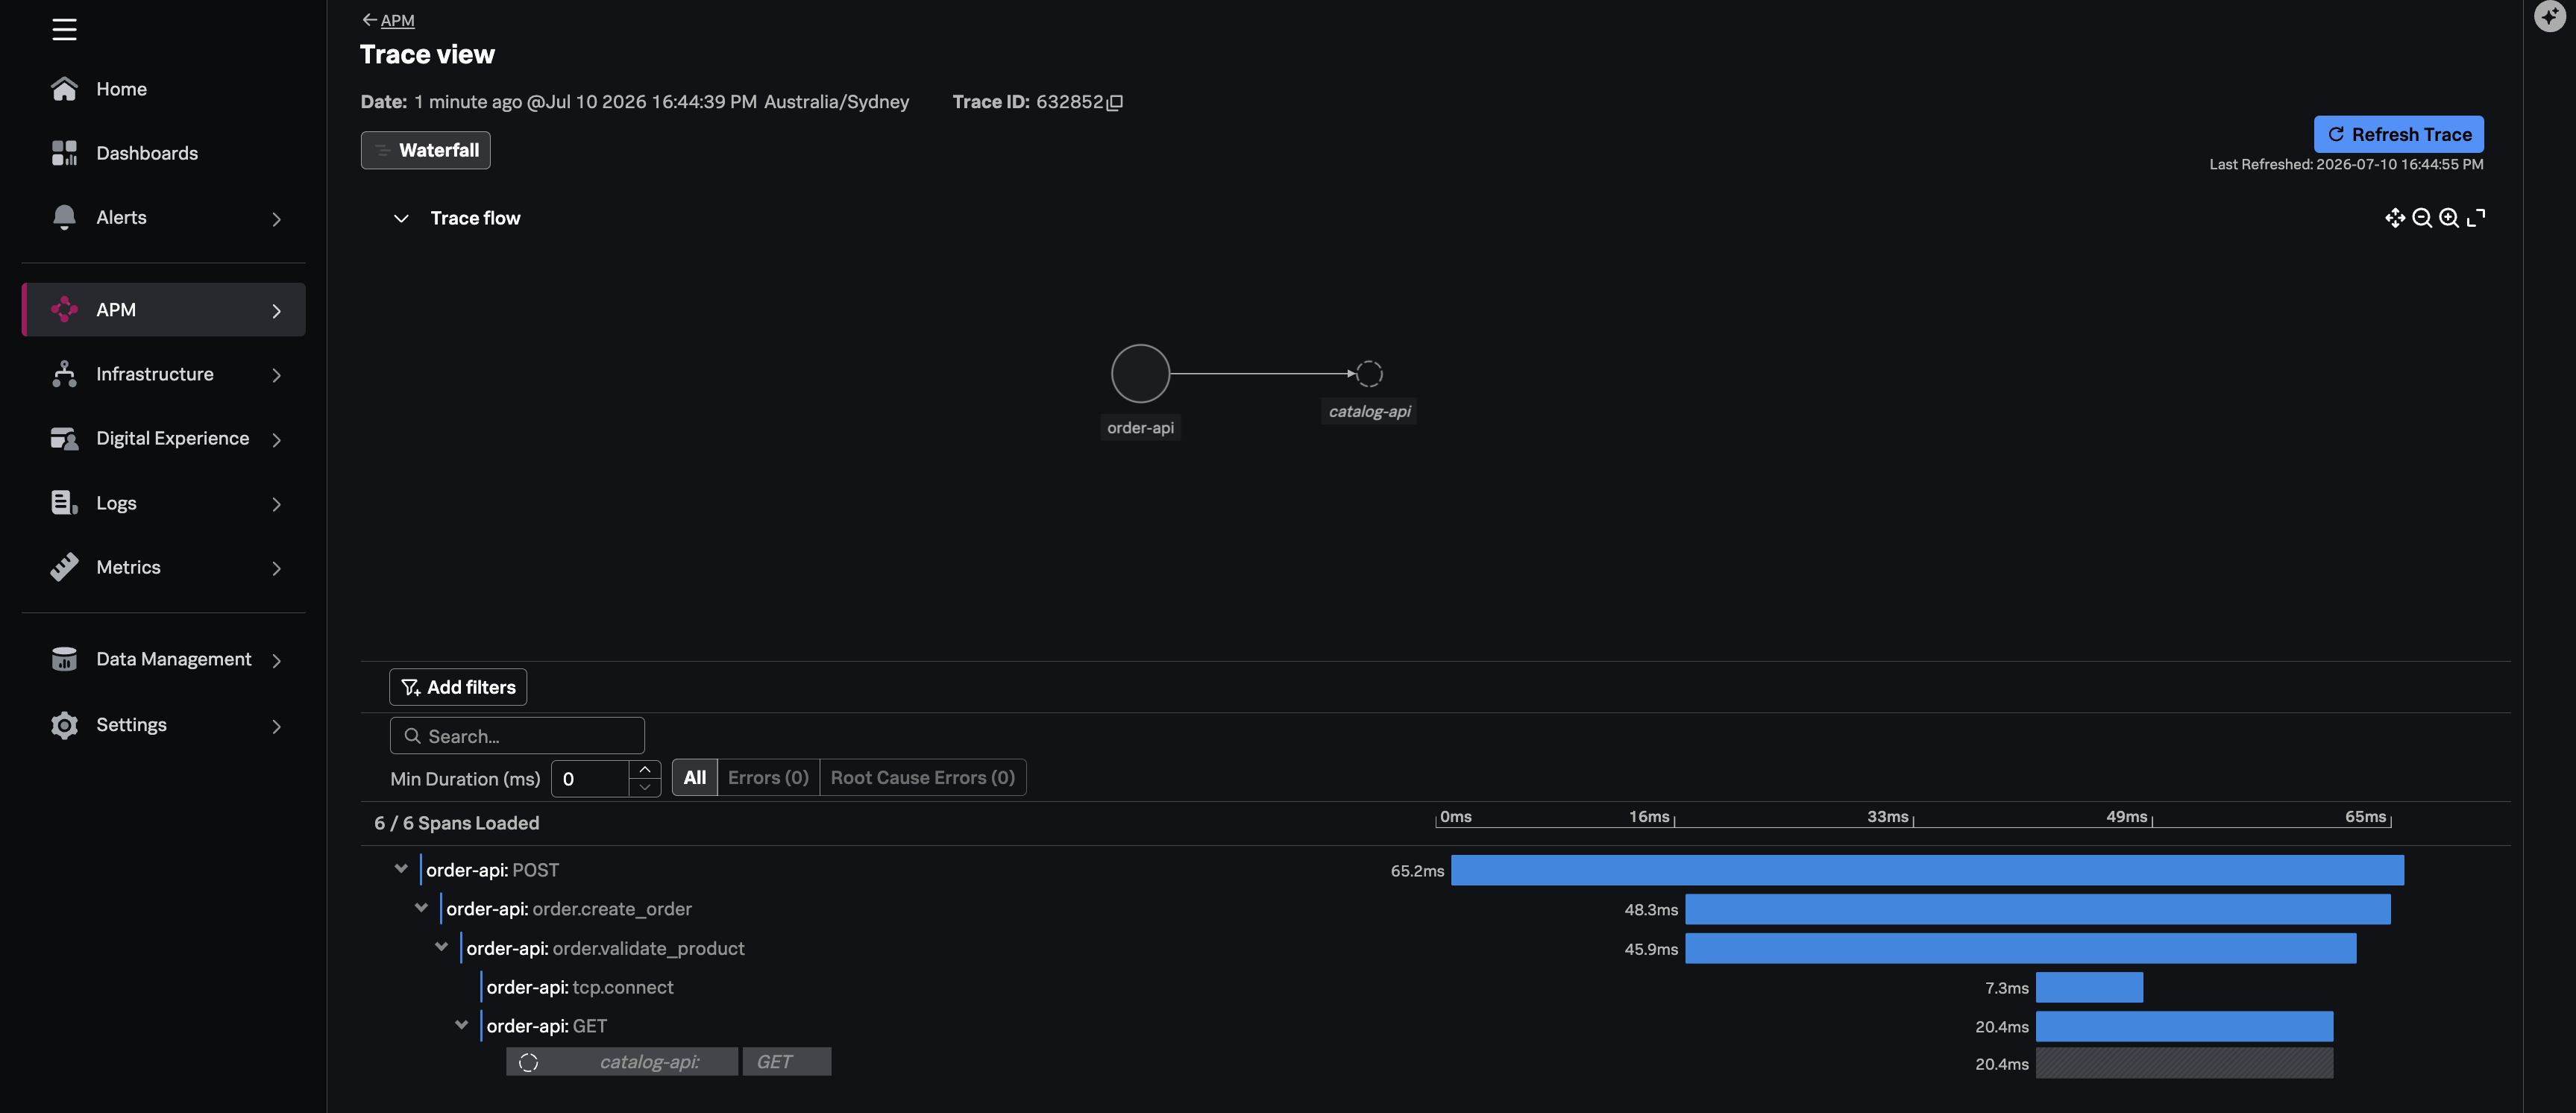Open the hamburger navigation menu

click(64, 30)
